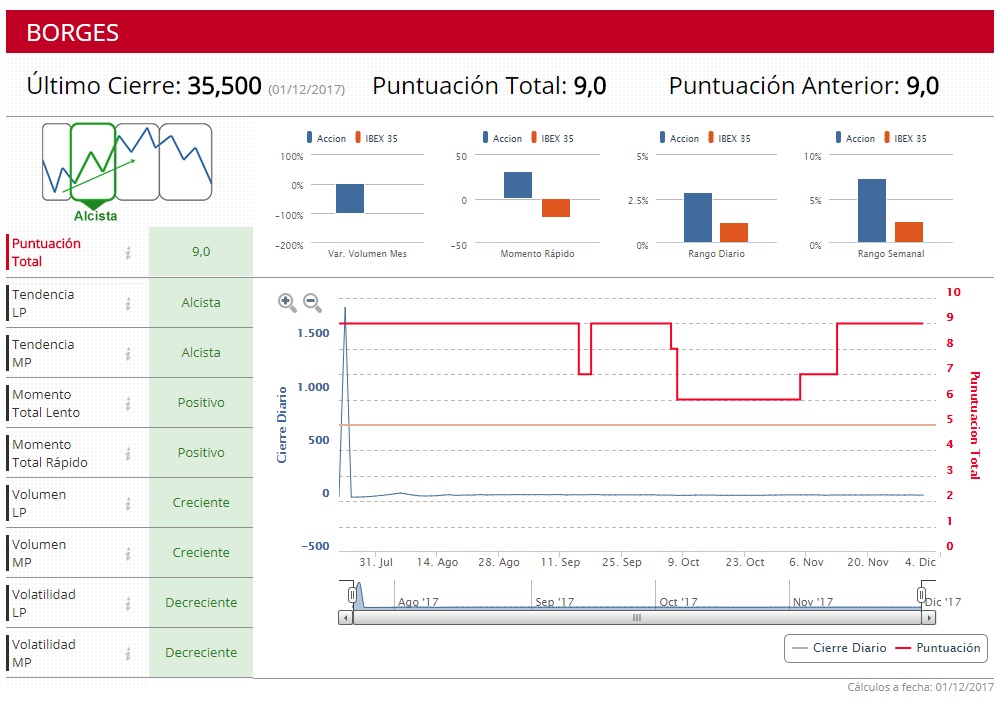The width and height of the screenshot is (999, 701).
Task: Show info for Volumen LP
Action: pyautogui.click(x=128, y=503)
